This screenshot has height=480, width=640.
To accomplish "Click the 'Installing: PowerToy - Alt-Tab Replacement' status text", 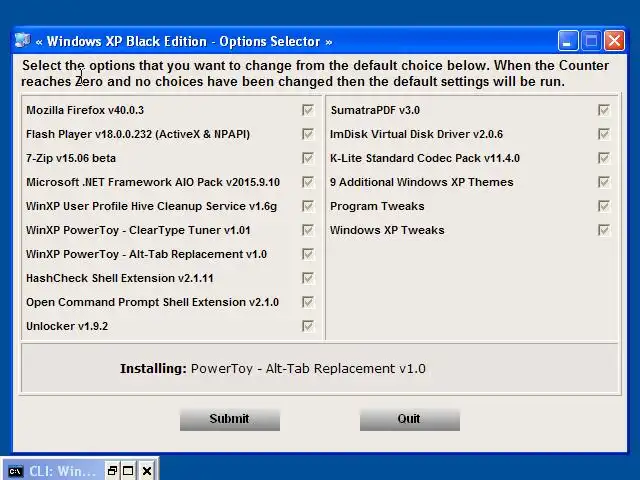I will [x=273, y=369].
